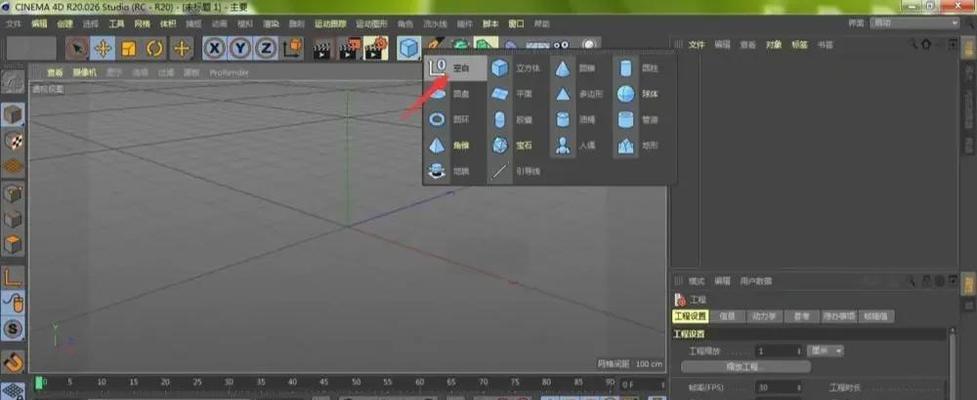This screenshot has width=977, height=400.
Task: Choose the 立方体 cube primitive
Action: click(517, 68)
